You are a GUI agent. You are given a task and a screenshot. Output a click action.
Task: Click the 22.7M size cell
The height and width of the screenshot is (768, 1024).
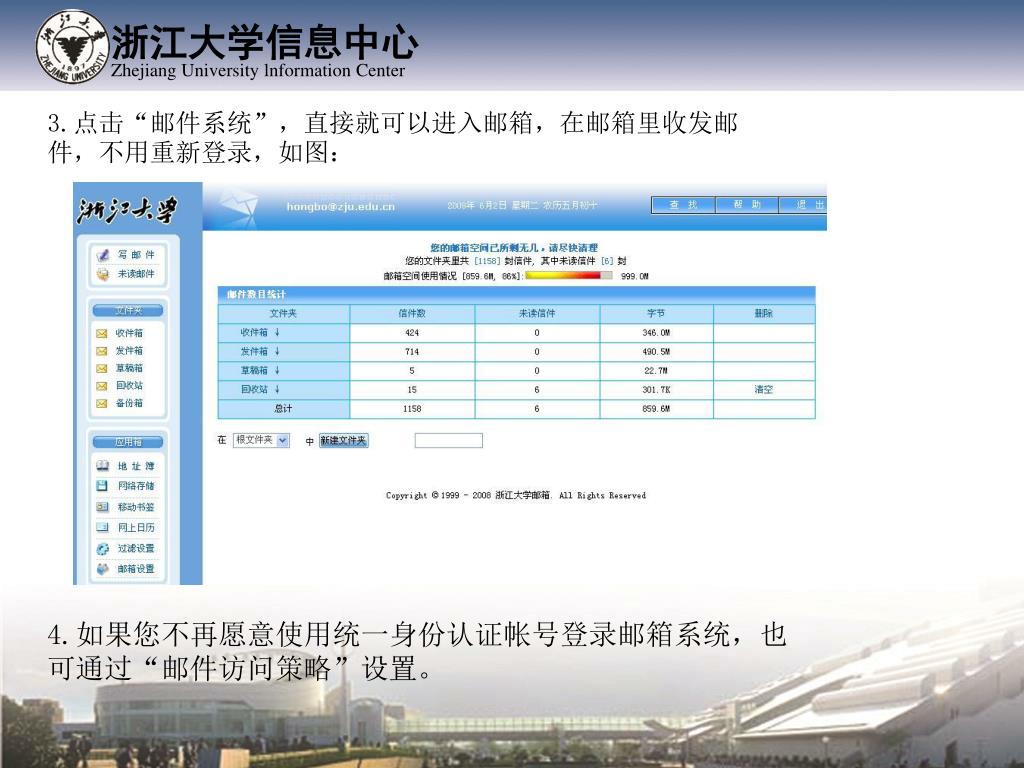[x=656, y=370]
